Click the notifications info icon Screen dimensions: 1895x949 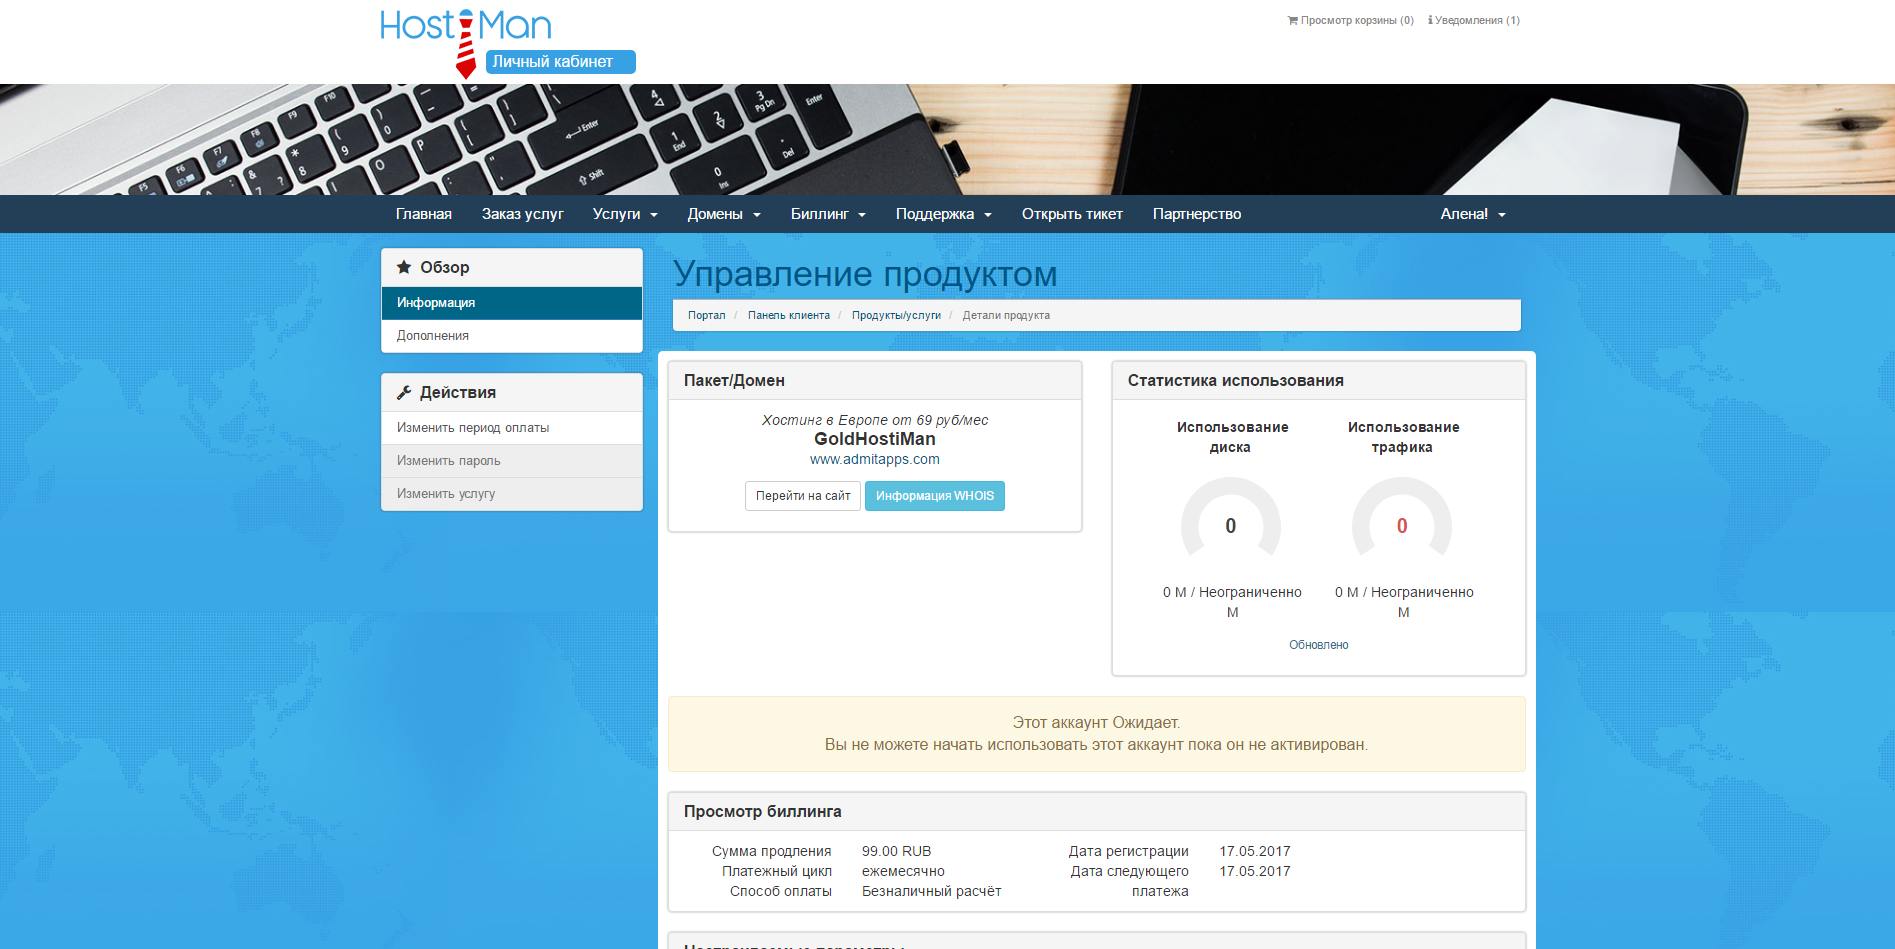[1430, 20]
